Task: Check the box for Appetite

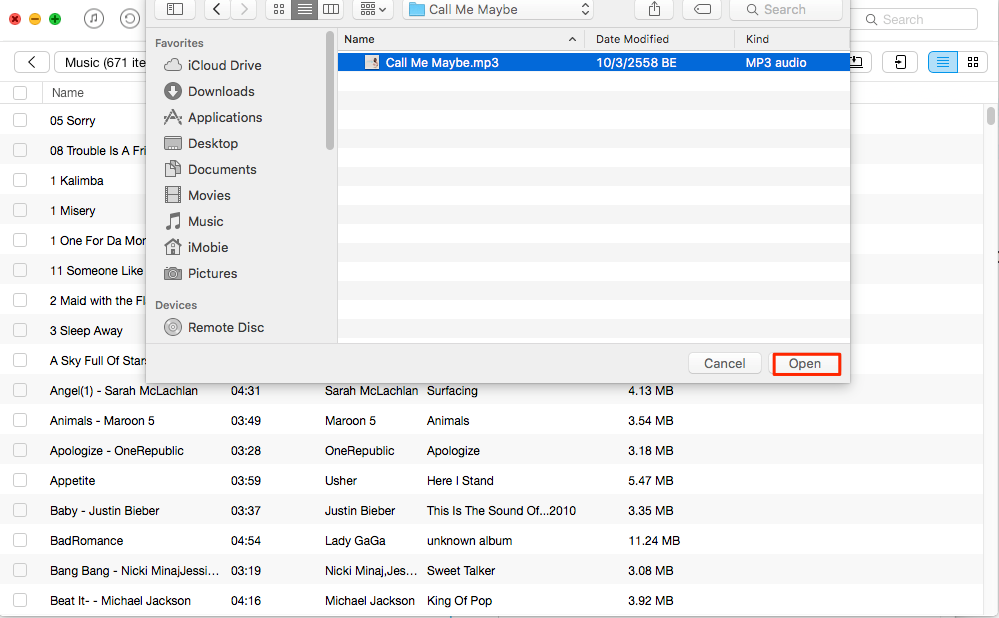Action: pos(20,480)
